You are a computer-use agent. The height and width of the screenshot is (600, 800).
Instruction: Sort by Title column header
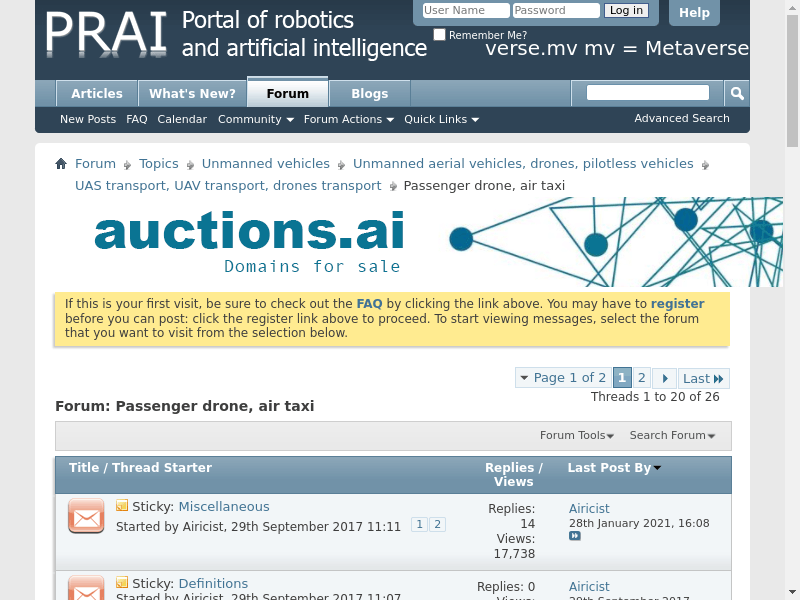84,468
